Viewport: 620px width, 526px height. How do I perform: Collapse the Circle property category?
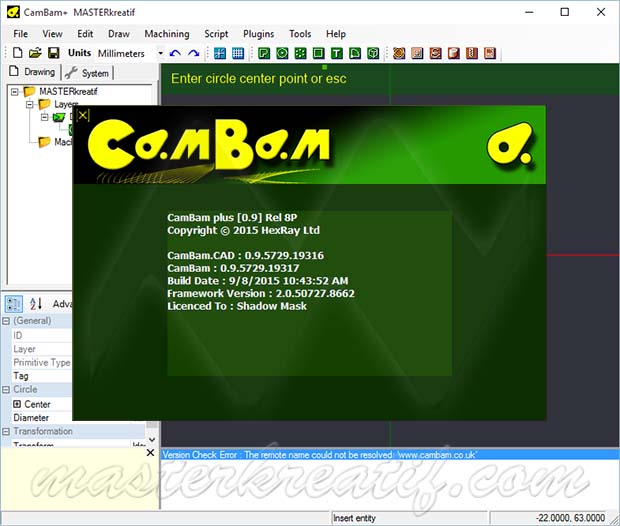[6, 390]
